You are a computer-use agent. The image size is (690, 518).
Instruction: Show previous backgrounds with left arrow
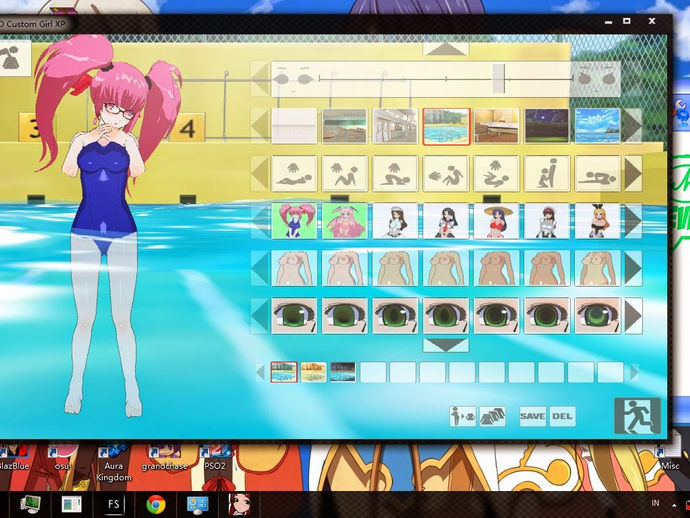pos(260,126)
